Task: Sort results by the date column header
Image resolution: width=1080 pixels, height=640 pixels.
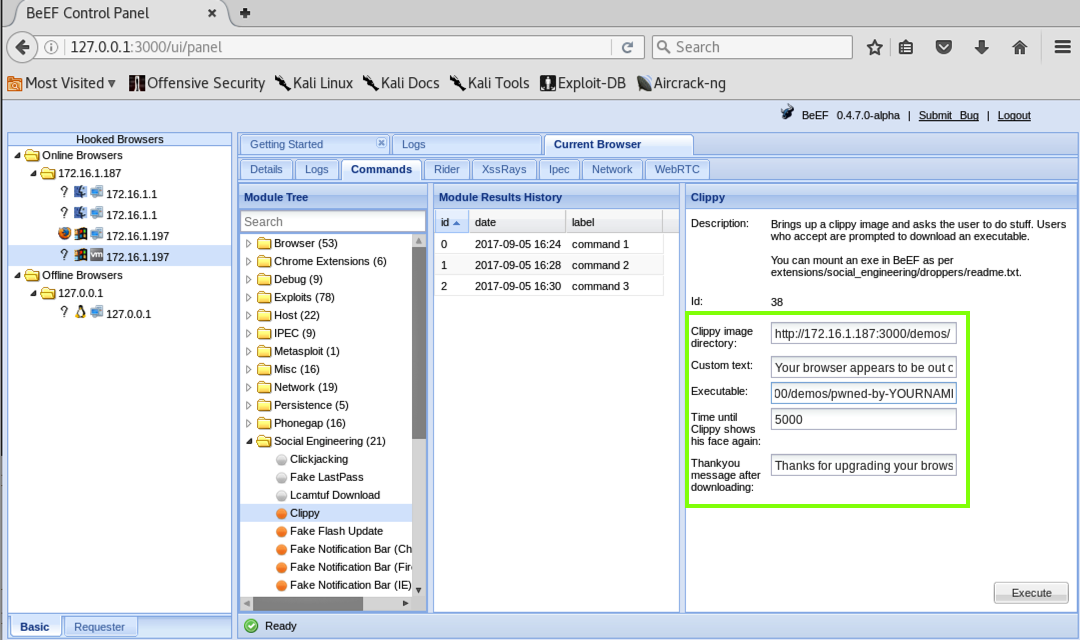Action: click(x=517, y=223)
